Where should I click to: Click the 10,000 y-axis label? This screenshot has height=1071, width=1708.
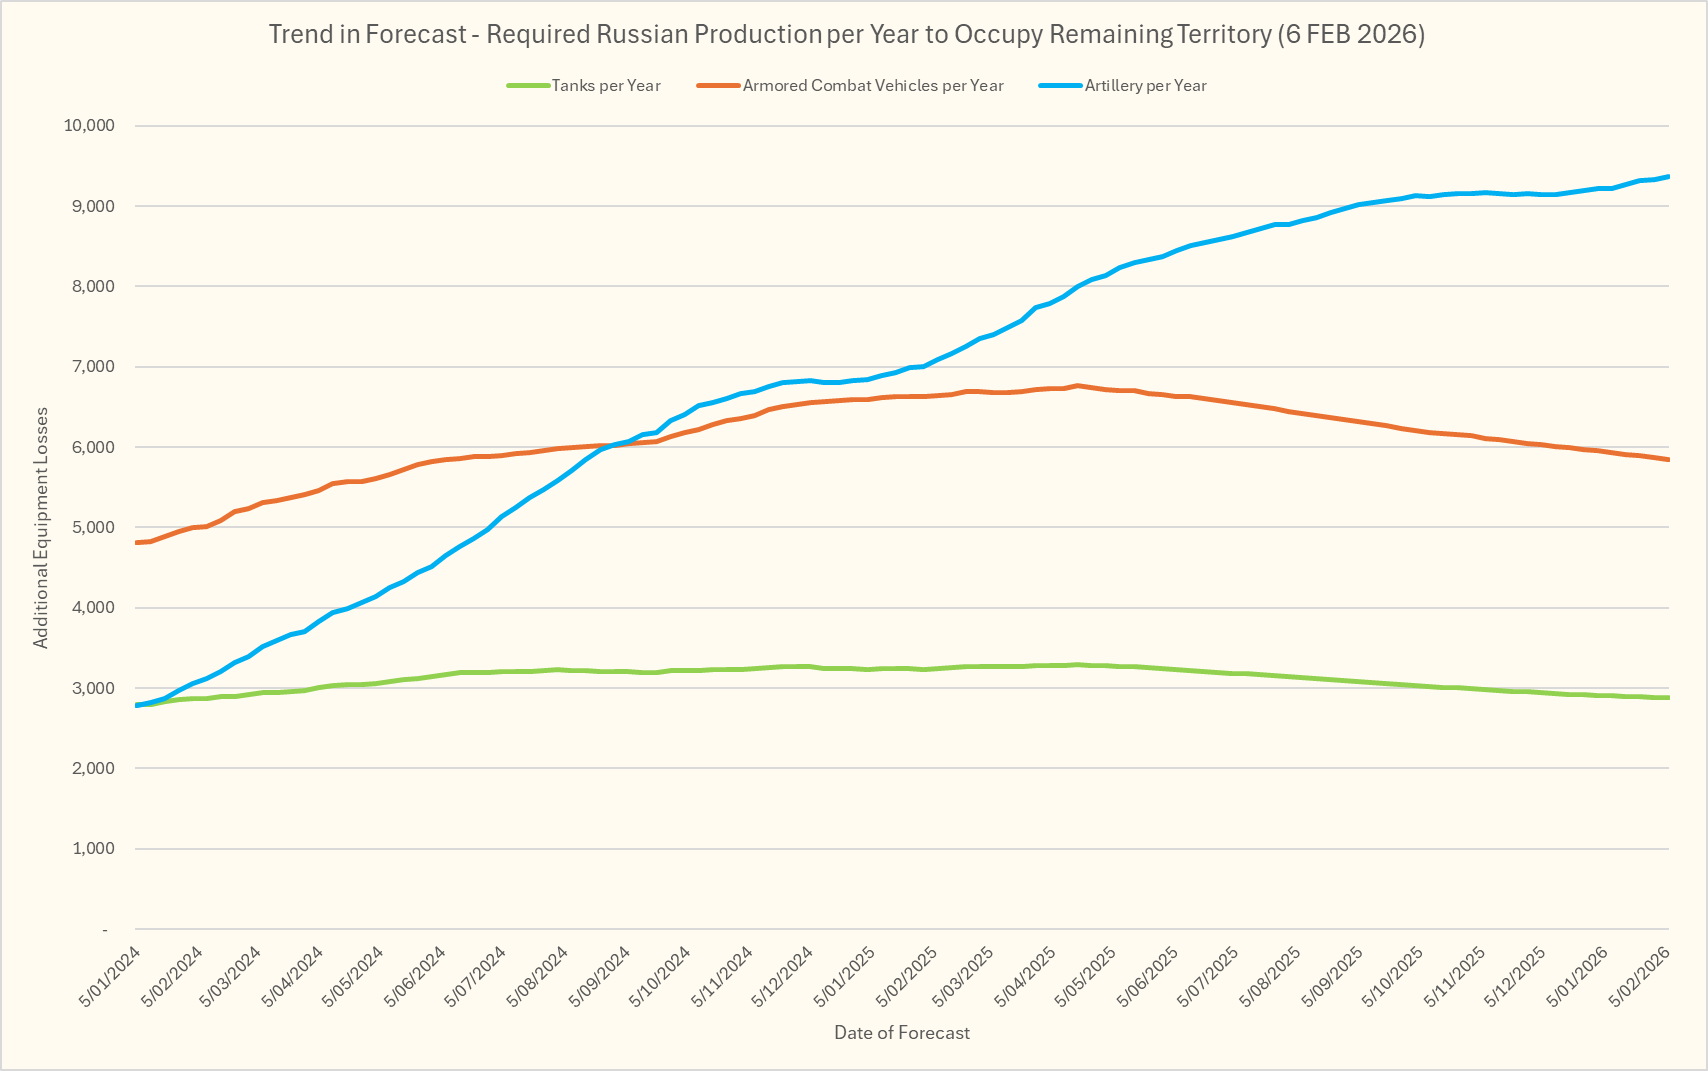(89, 126)
